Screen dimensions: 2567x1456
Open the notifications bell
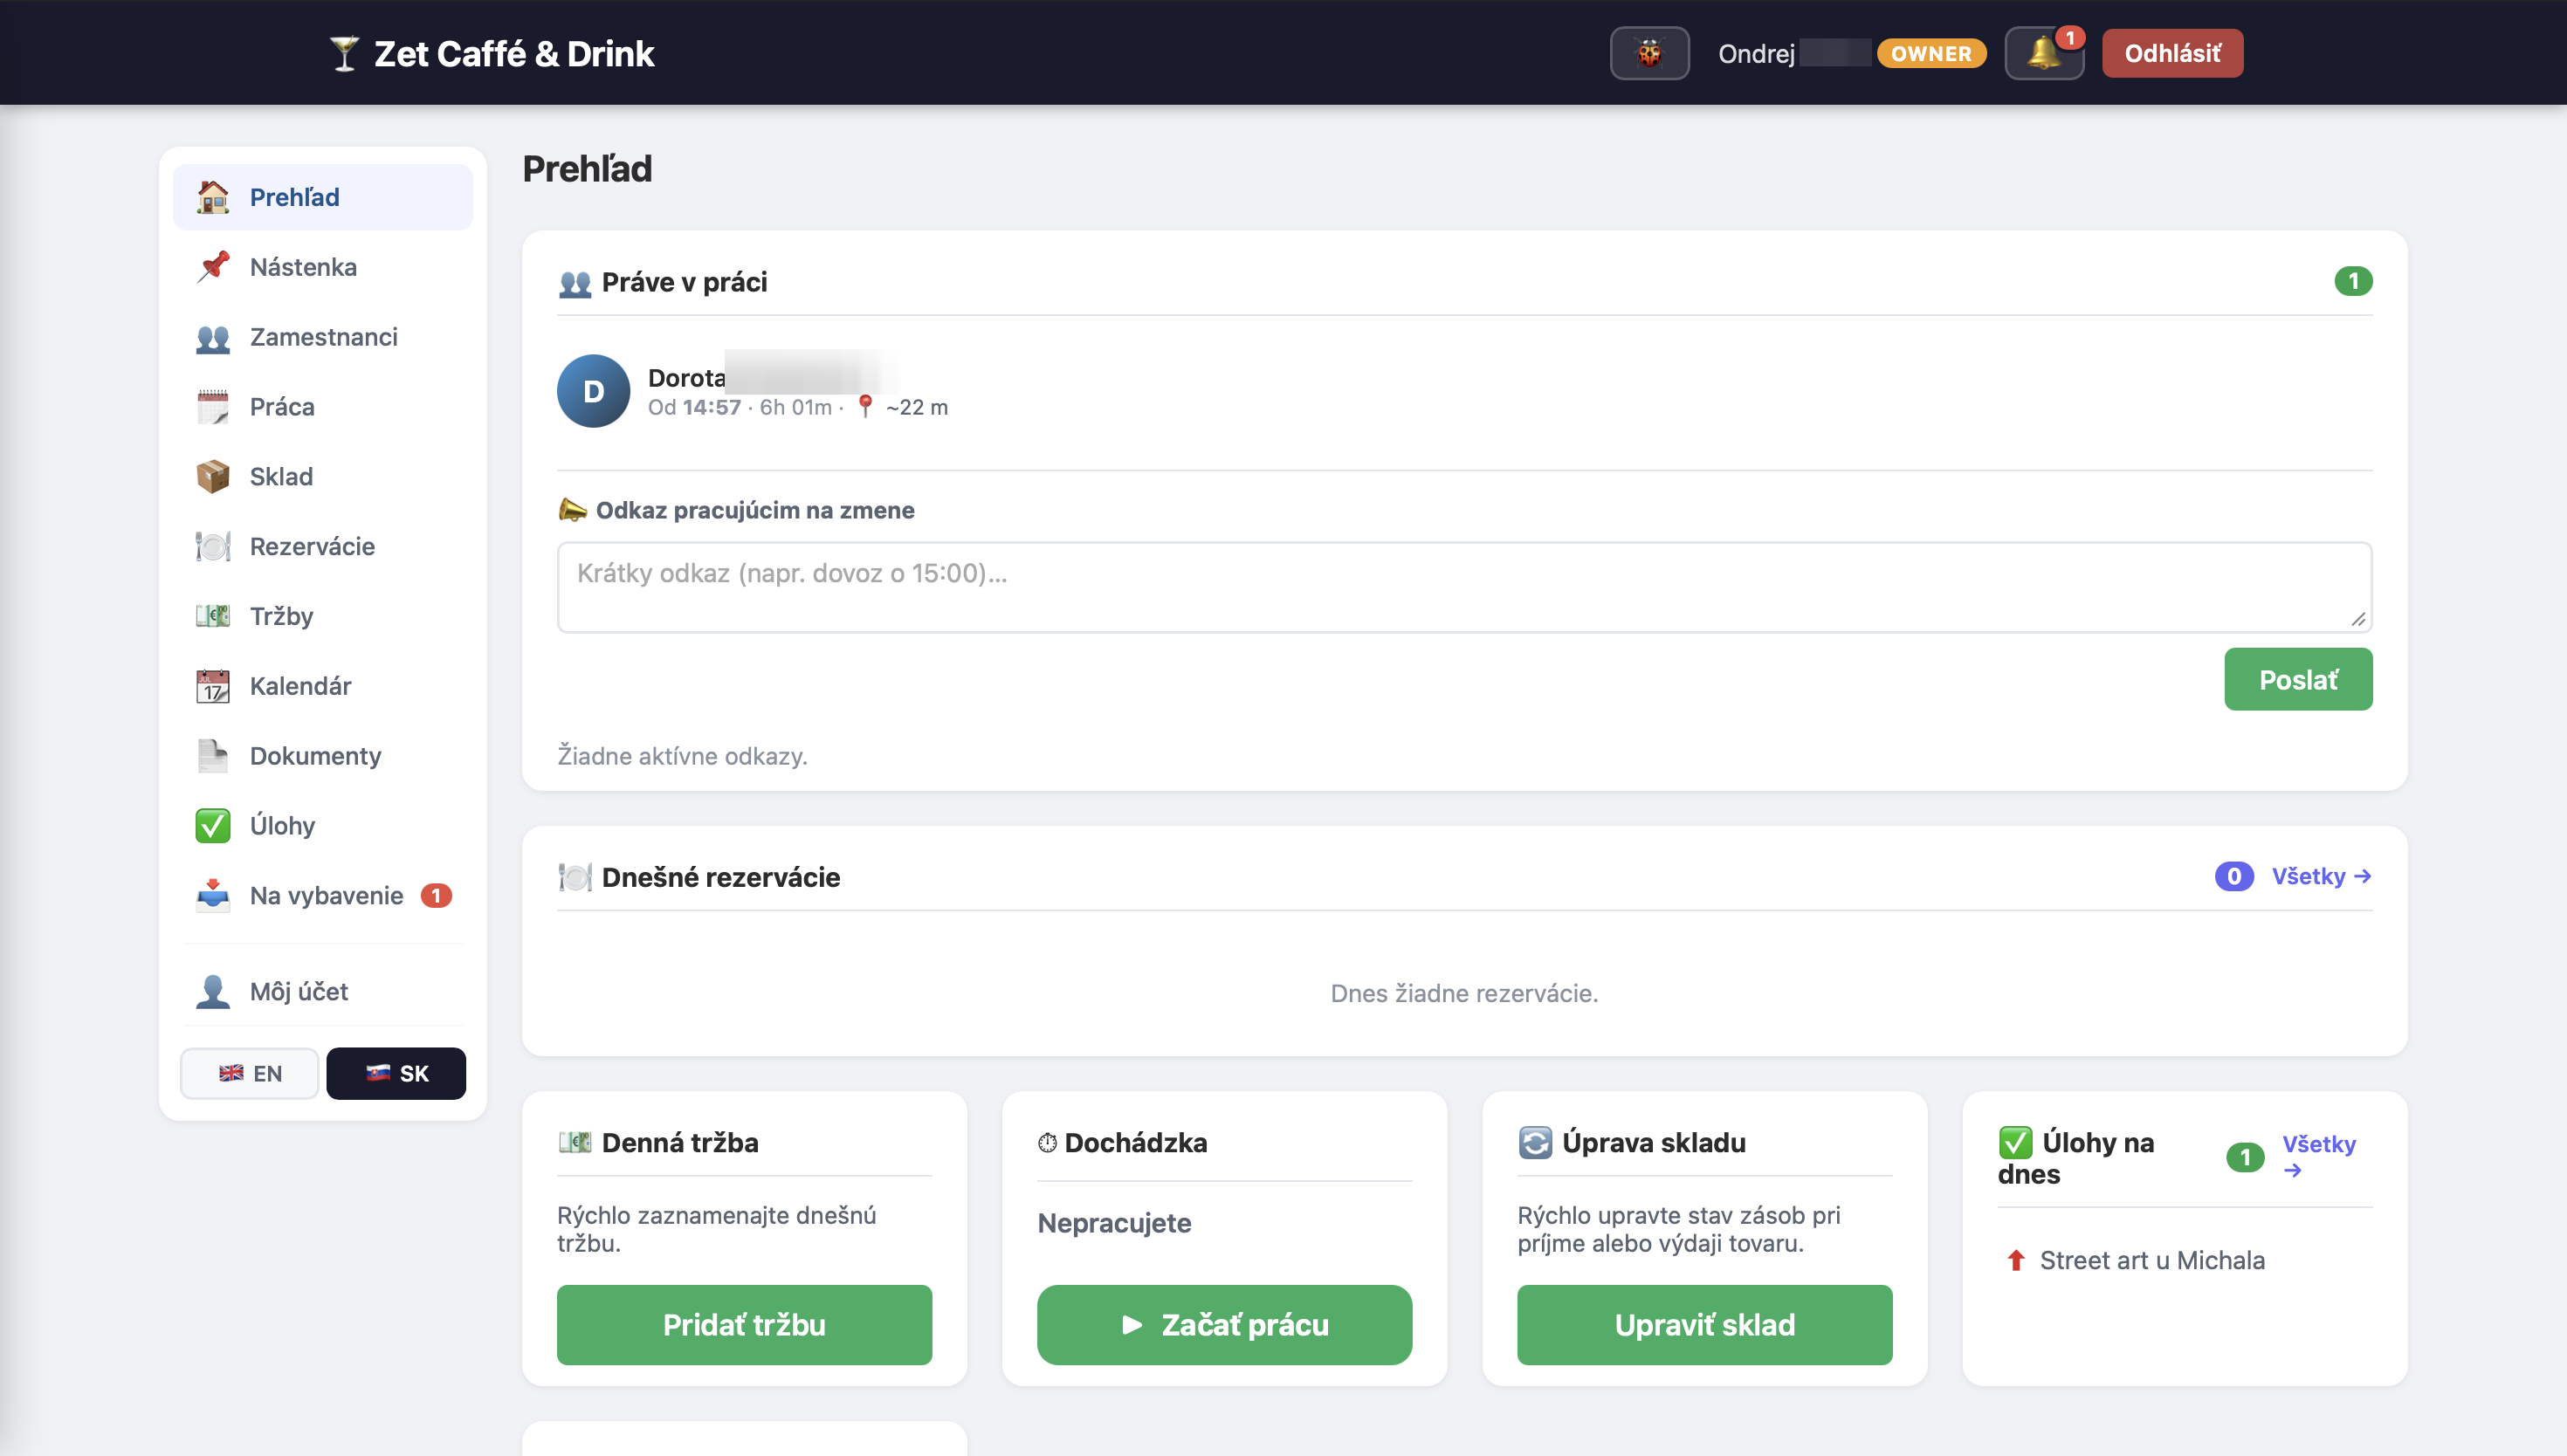[x=2044, y=53]
